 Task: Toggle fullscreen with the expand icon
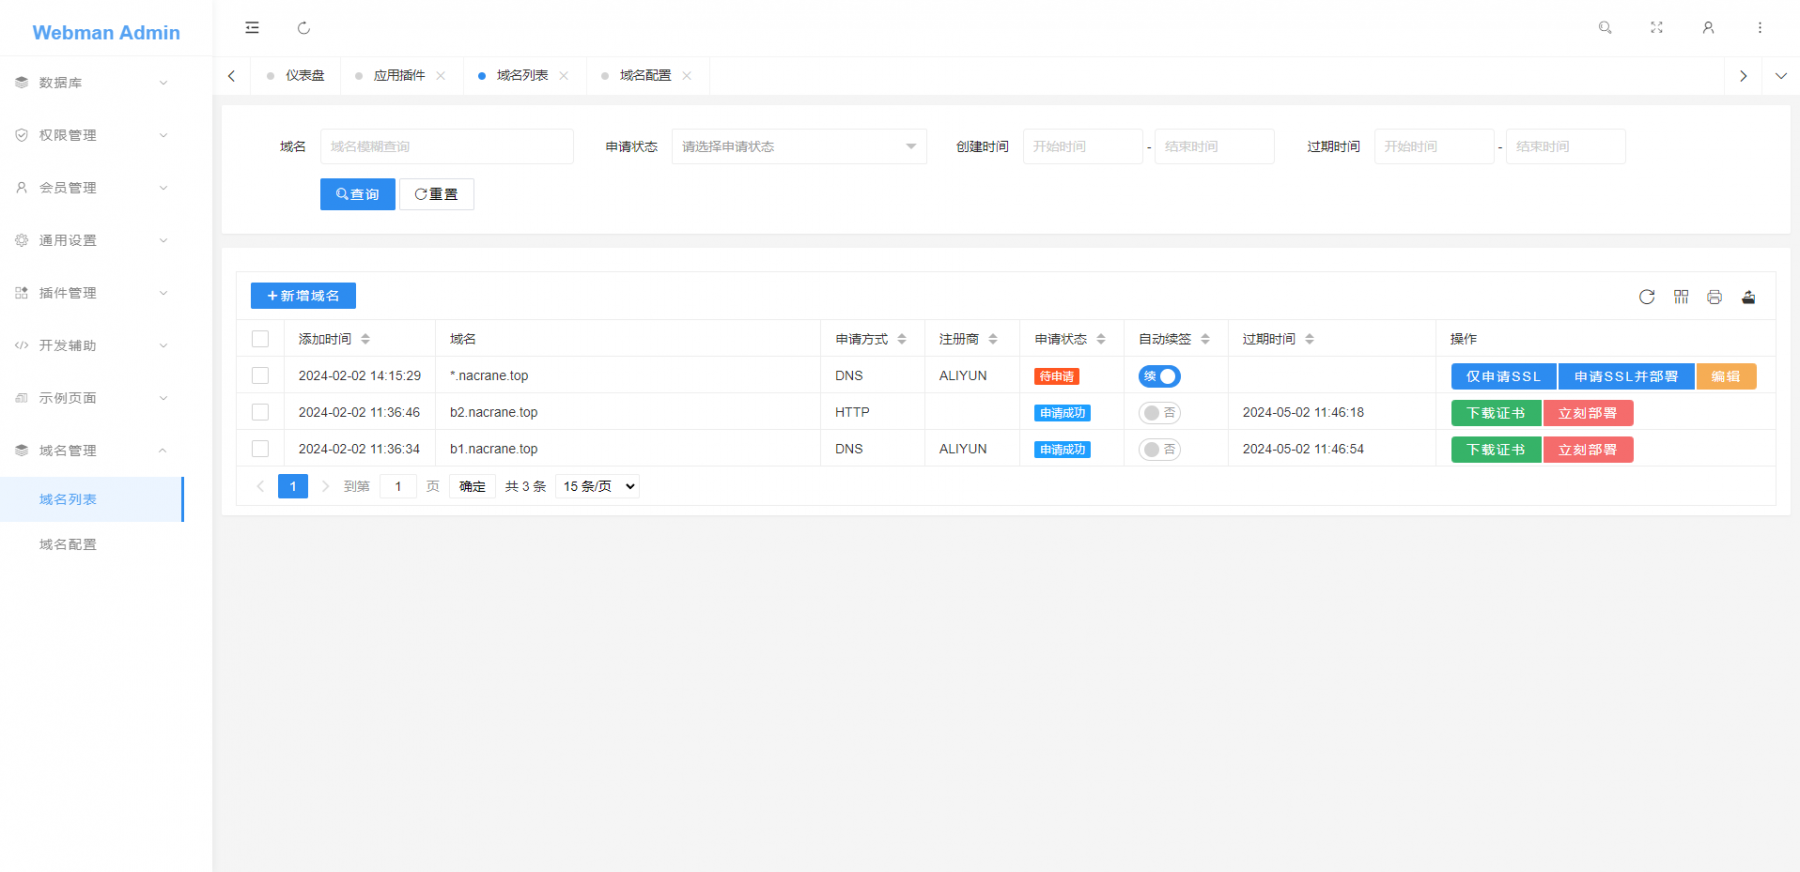[1657, 28]
